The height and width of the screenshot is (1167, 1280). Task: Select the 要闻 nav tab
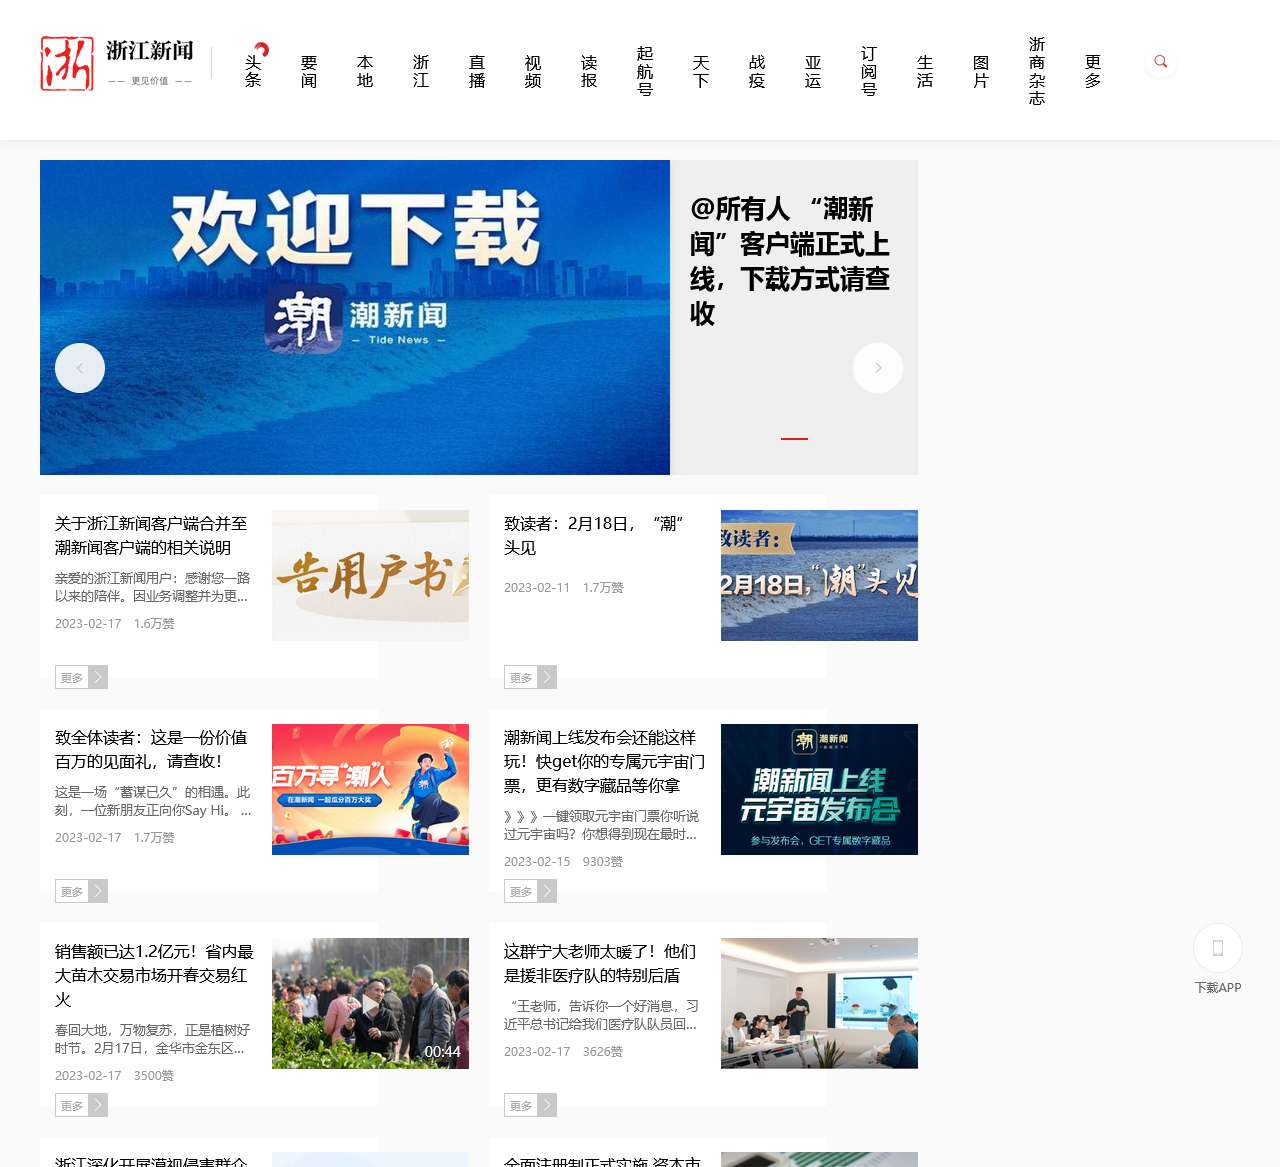coord(309,71)
